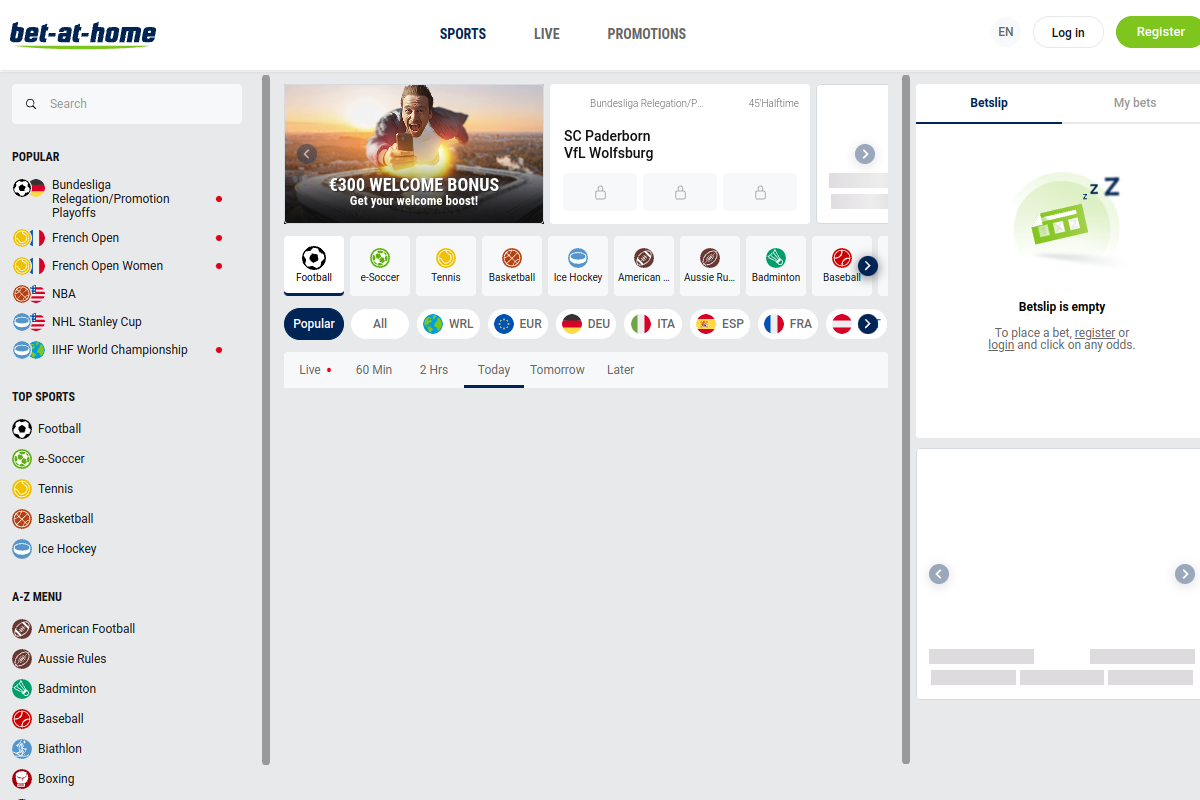Filter by Popular leagues

click(x=314, y=324)
